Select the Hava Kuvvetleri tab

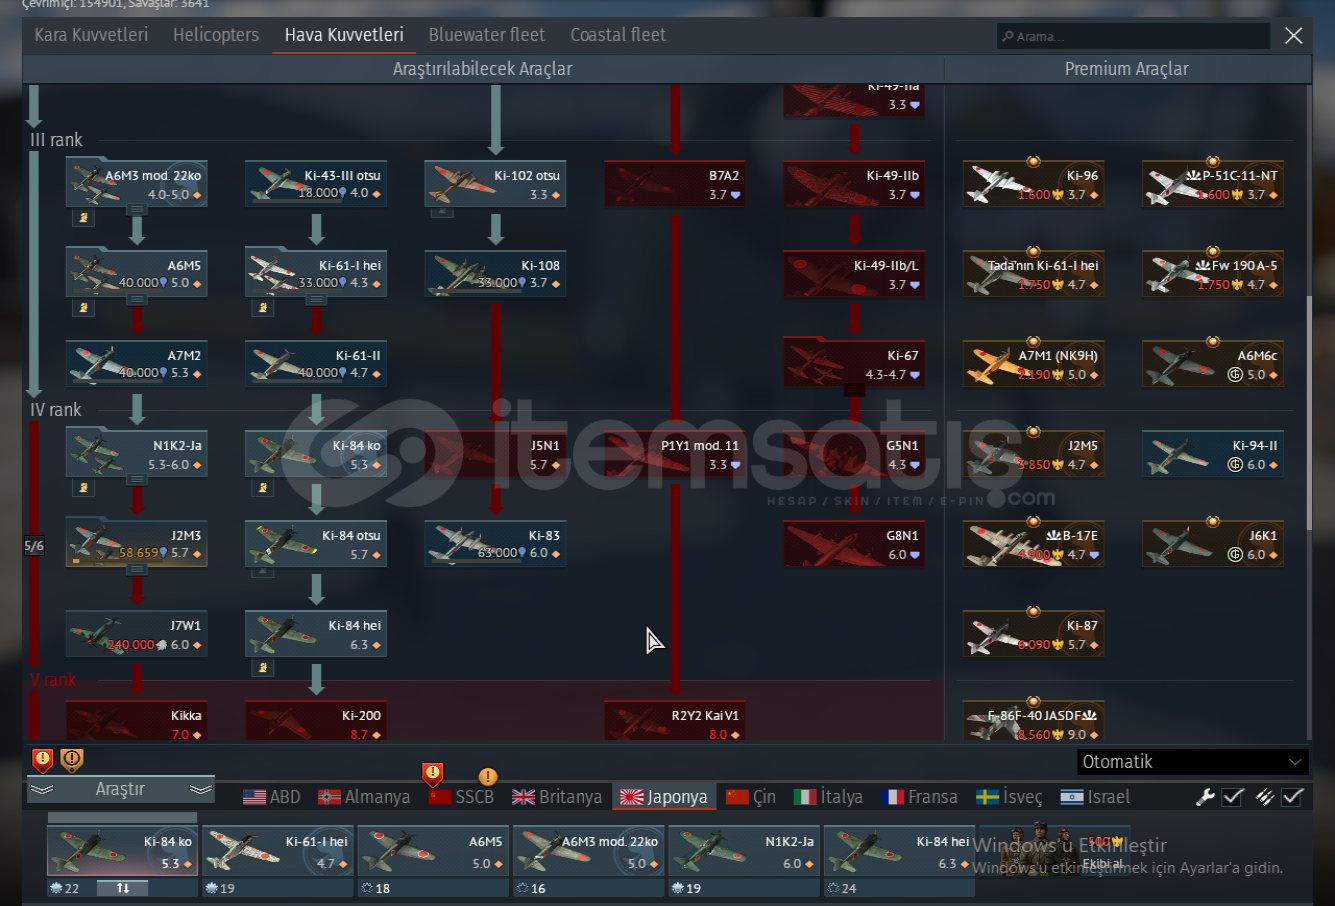344,35
